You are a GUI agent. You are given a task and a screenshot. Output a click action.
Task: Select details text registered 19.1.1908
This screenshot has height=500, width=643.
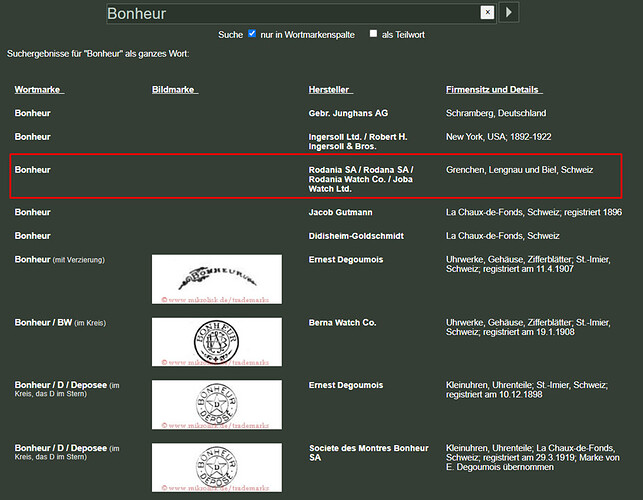coord(528,327)
